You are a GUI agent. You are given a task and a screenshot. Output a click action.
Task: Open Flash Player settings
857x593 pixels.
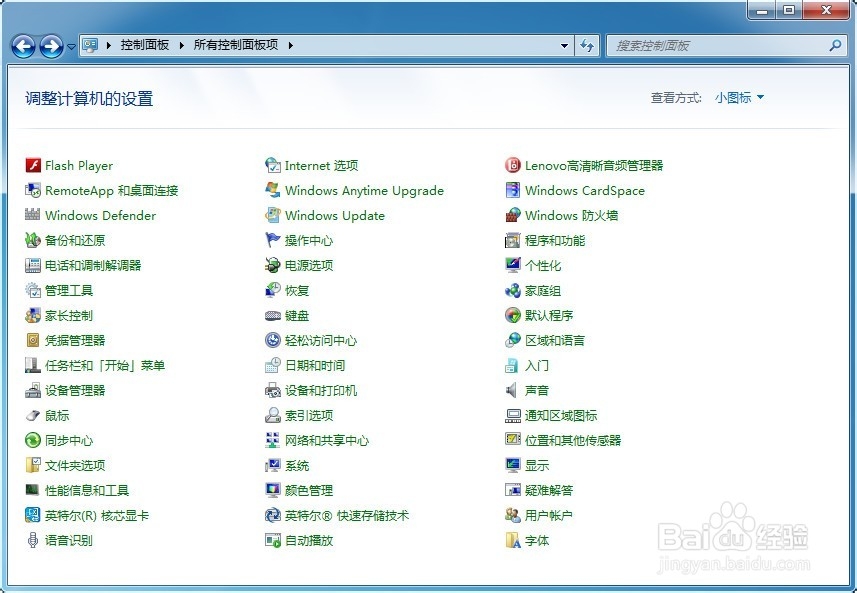pyautogui.click(x=78, y=165)
